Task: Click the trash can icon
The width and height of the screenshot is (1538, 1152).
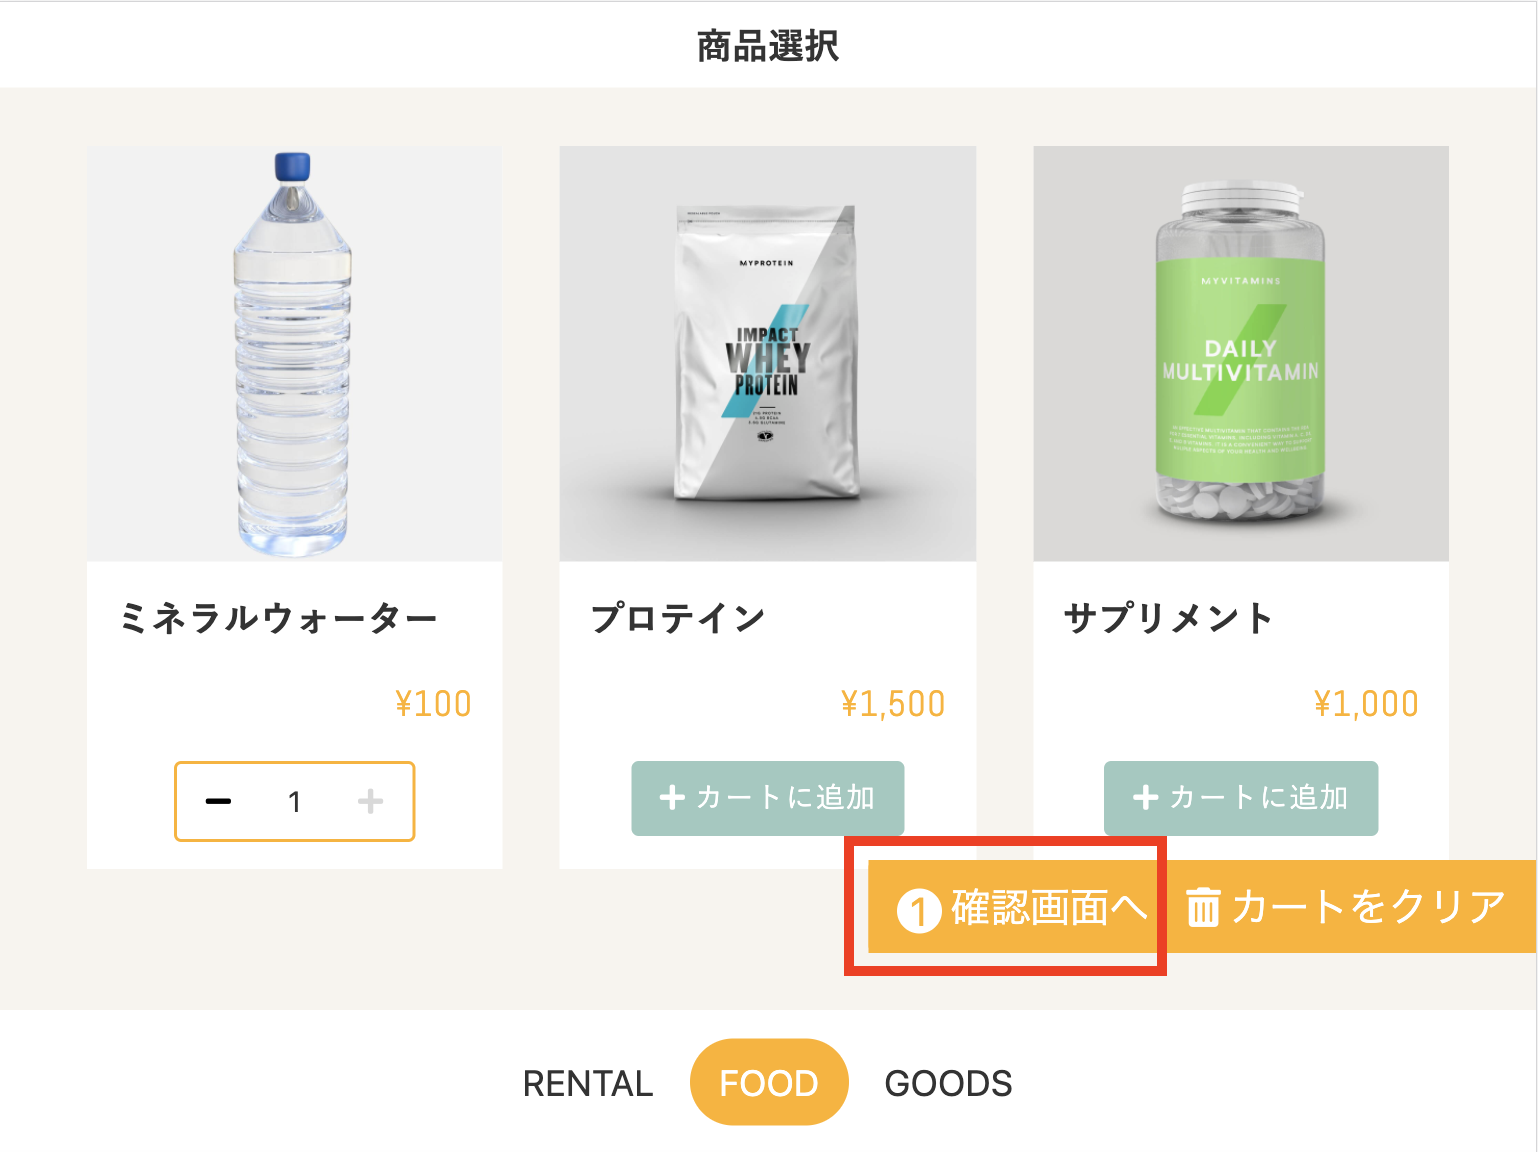Action: point(1203,908)
